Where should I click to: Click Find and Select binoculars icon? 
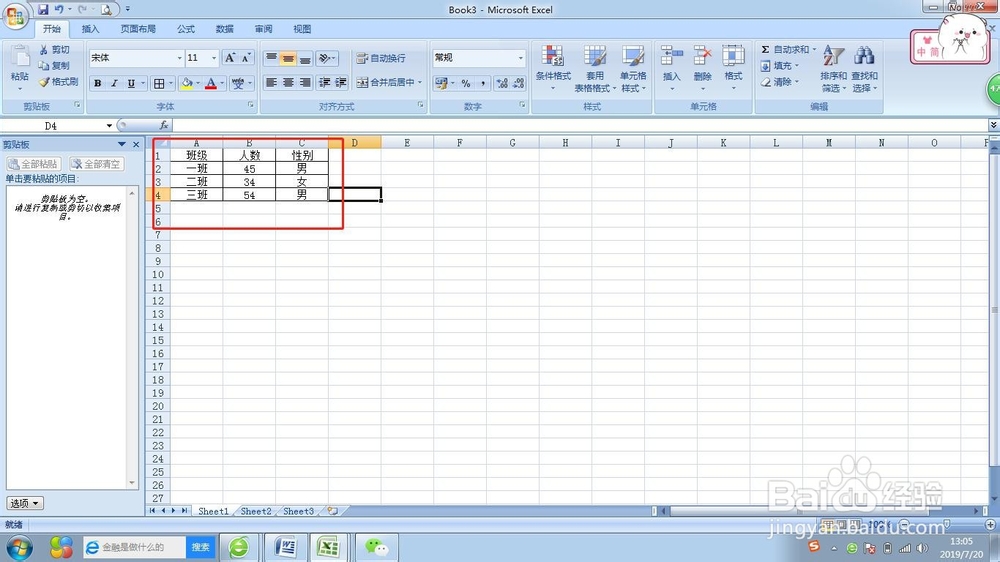[x=864, y=56]
